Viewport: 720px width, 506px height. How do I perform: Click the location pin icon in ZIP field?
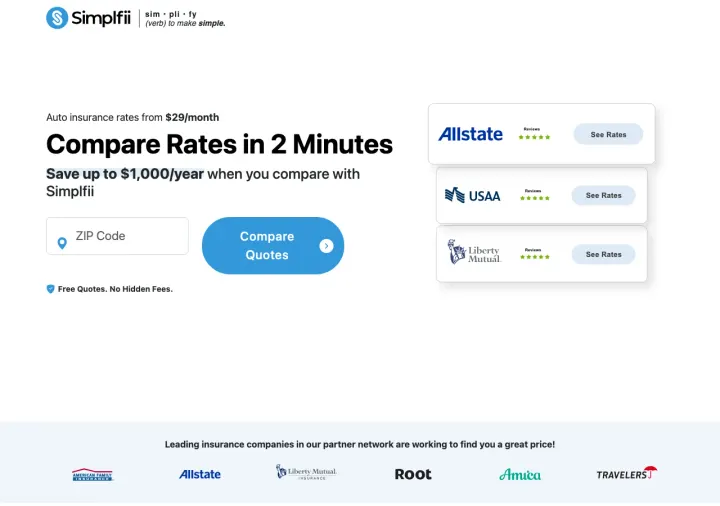click(x=61, y=240)
